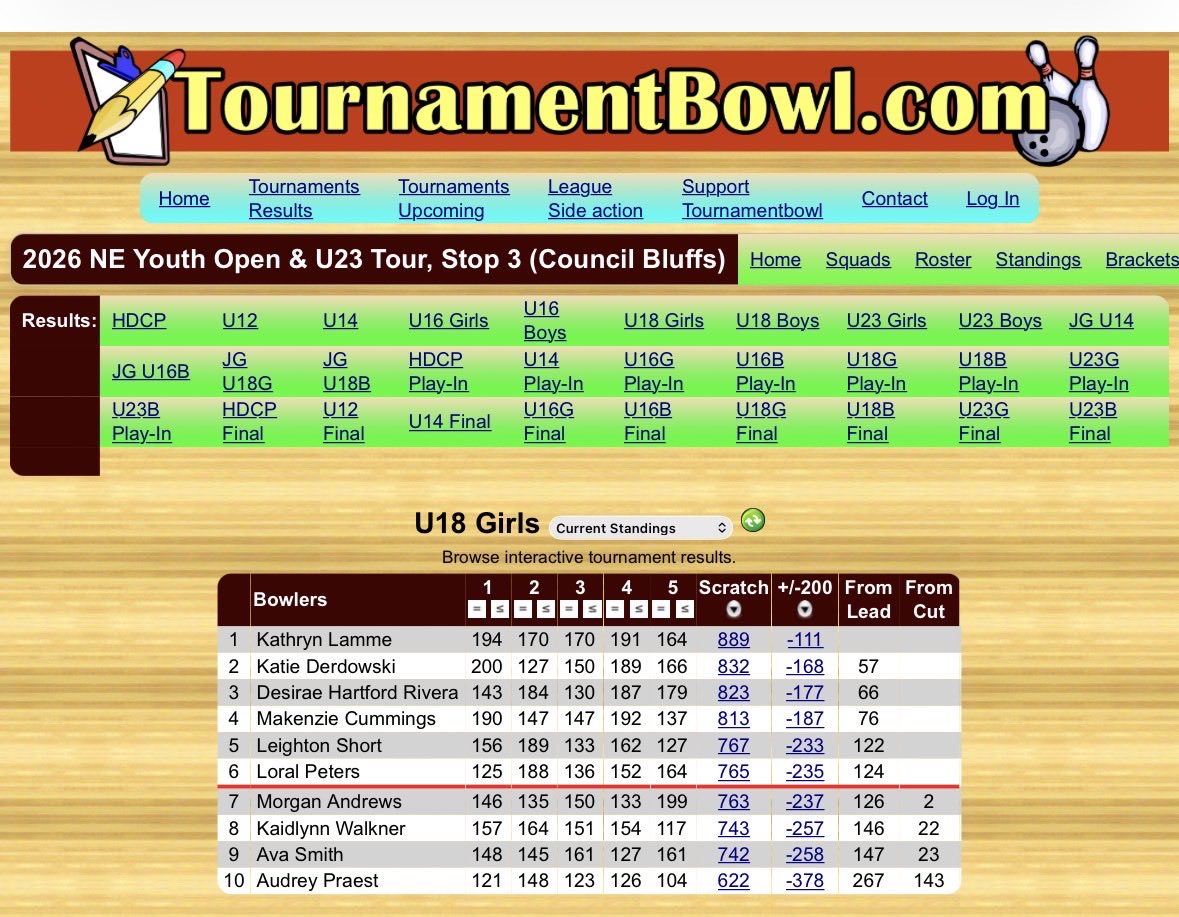Open Support Tournamentbowl menu item
The width and height of the screenshot is (1179, 917).
point(752,198)
